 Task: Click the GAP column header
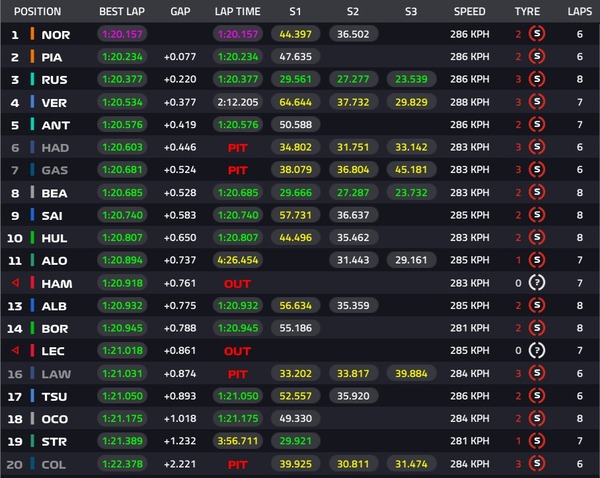180,12
